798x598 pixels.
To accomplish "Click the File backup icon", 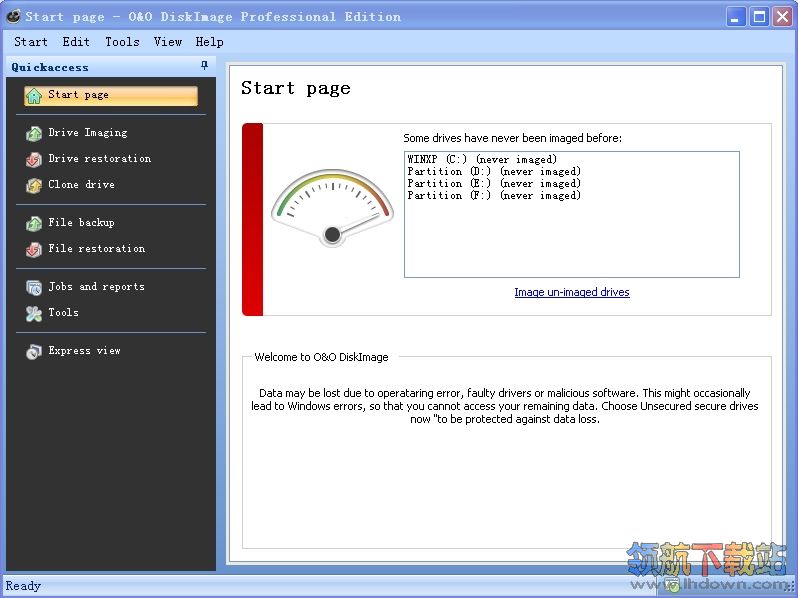I will tap(34, 223).
